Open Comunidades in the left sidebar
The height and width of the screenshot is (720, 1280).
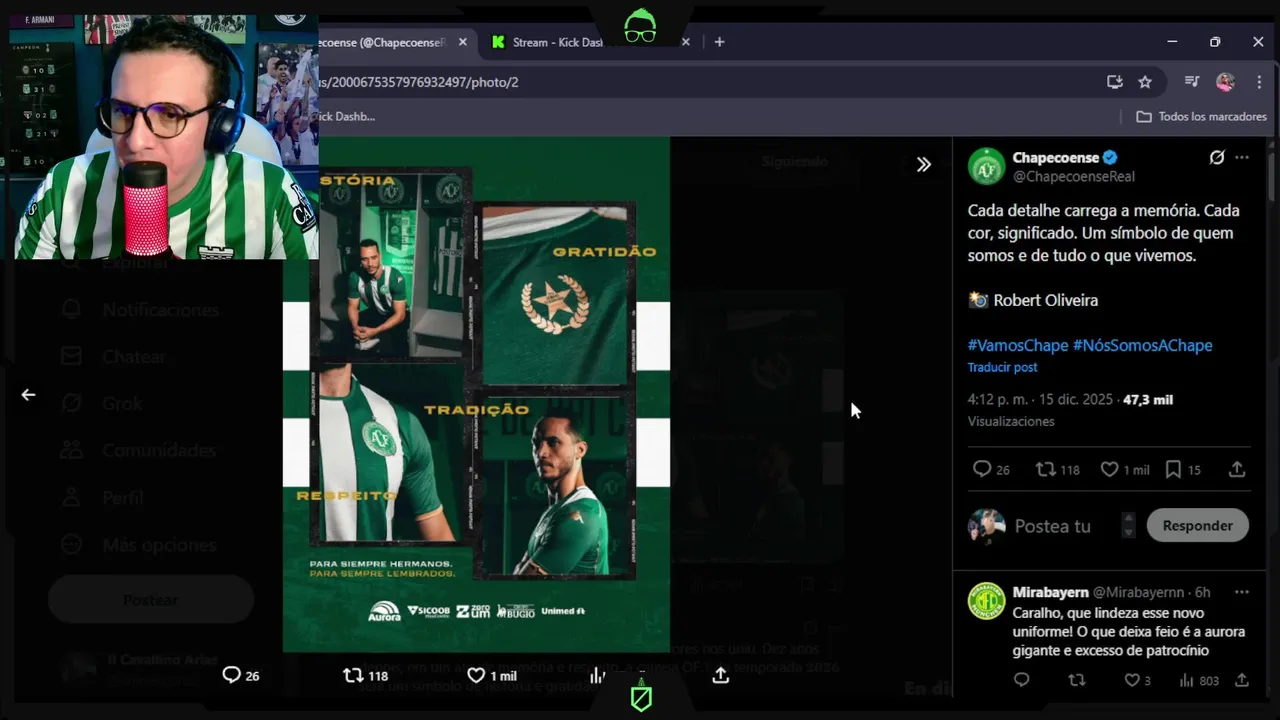[138, 451]
